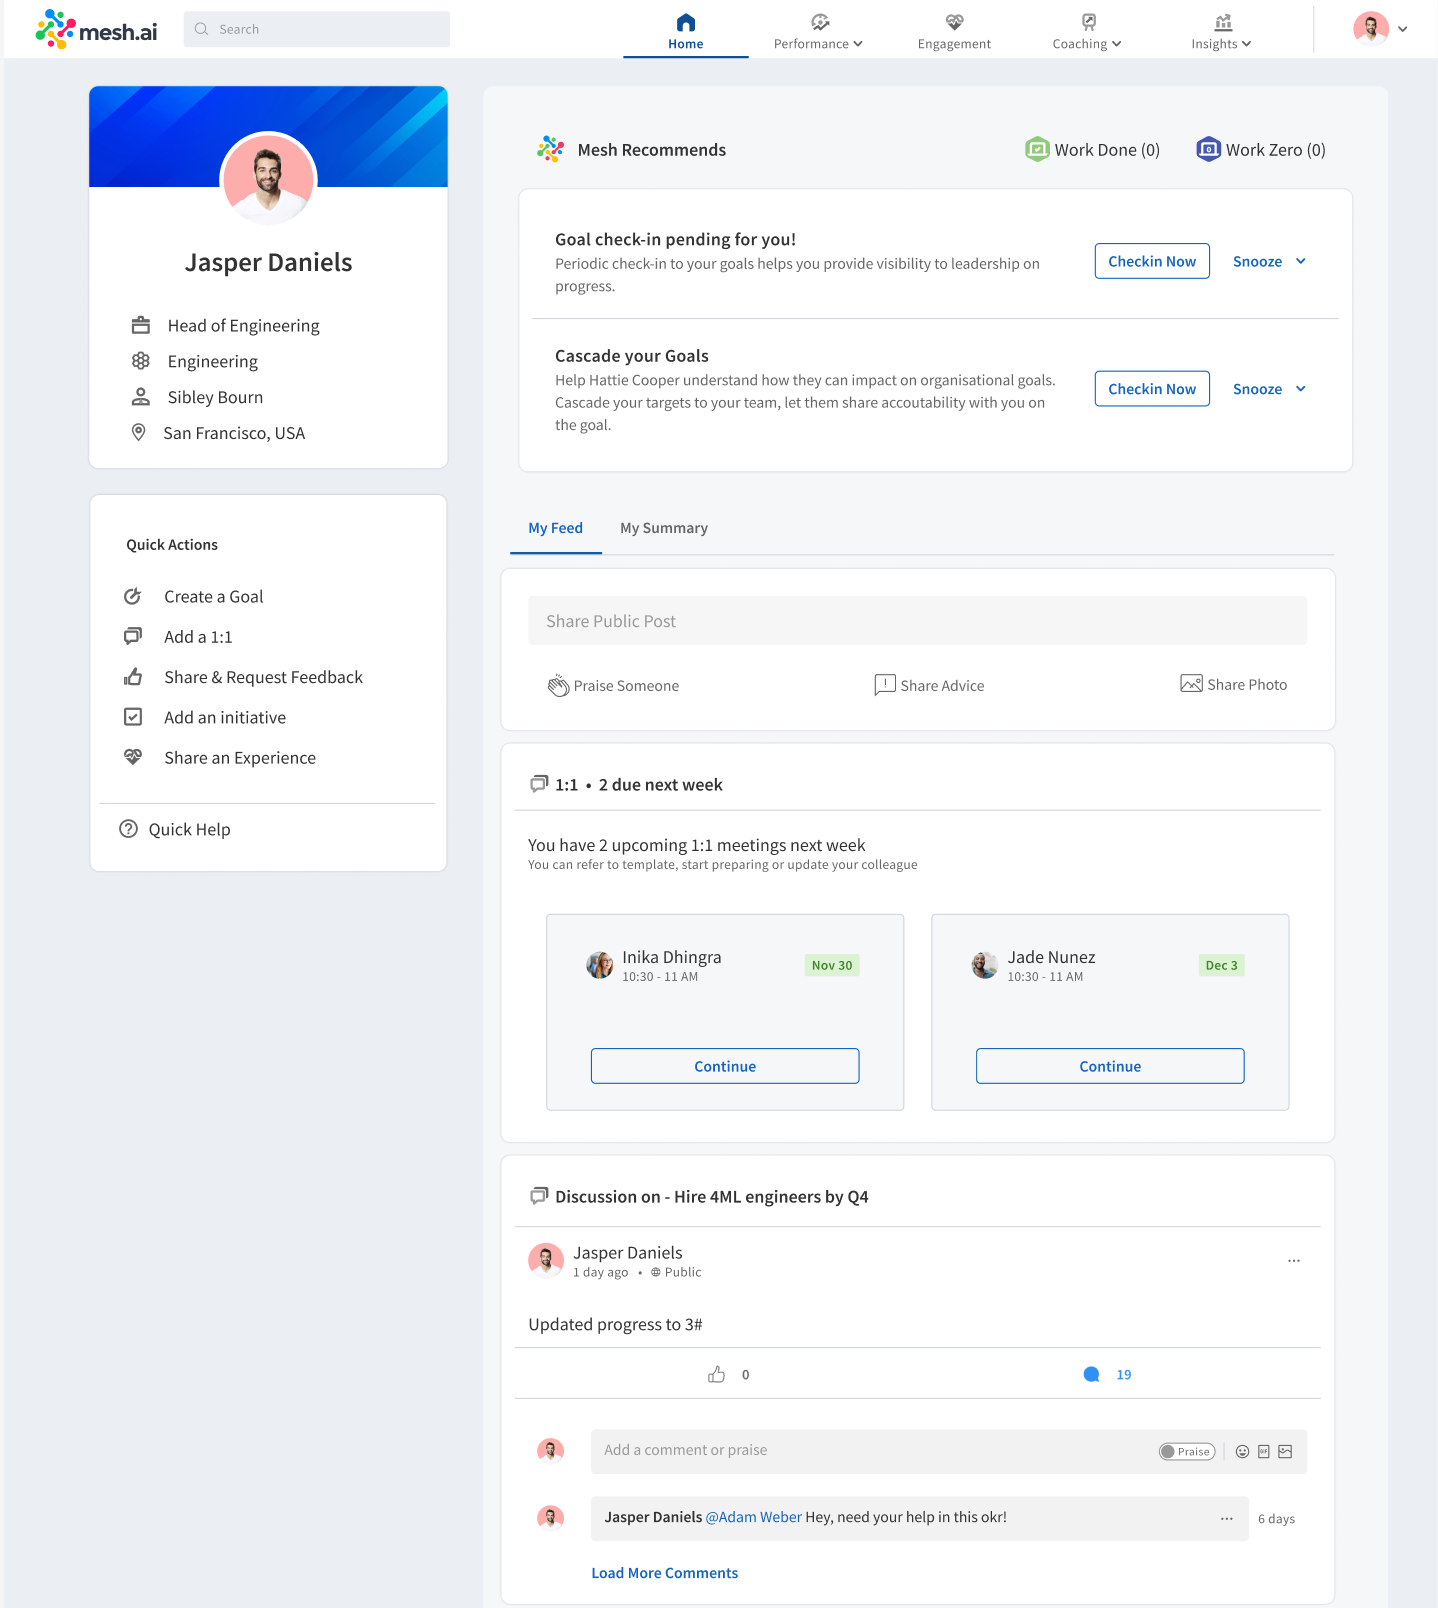1438x1608 pixels.
Task: Click Jasper Daniels post author avatar
Action: [546, 1261]
